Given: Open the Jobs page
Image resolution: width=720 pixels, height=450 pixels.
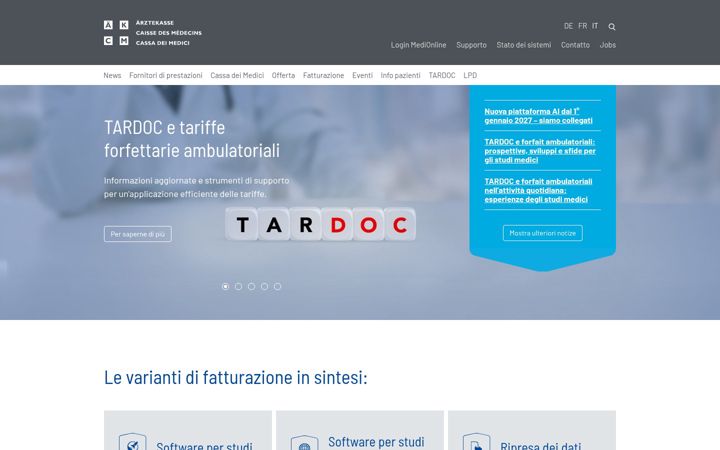Looking at the screenshot, I should tap(608, 45).
